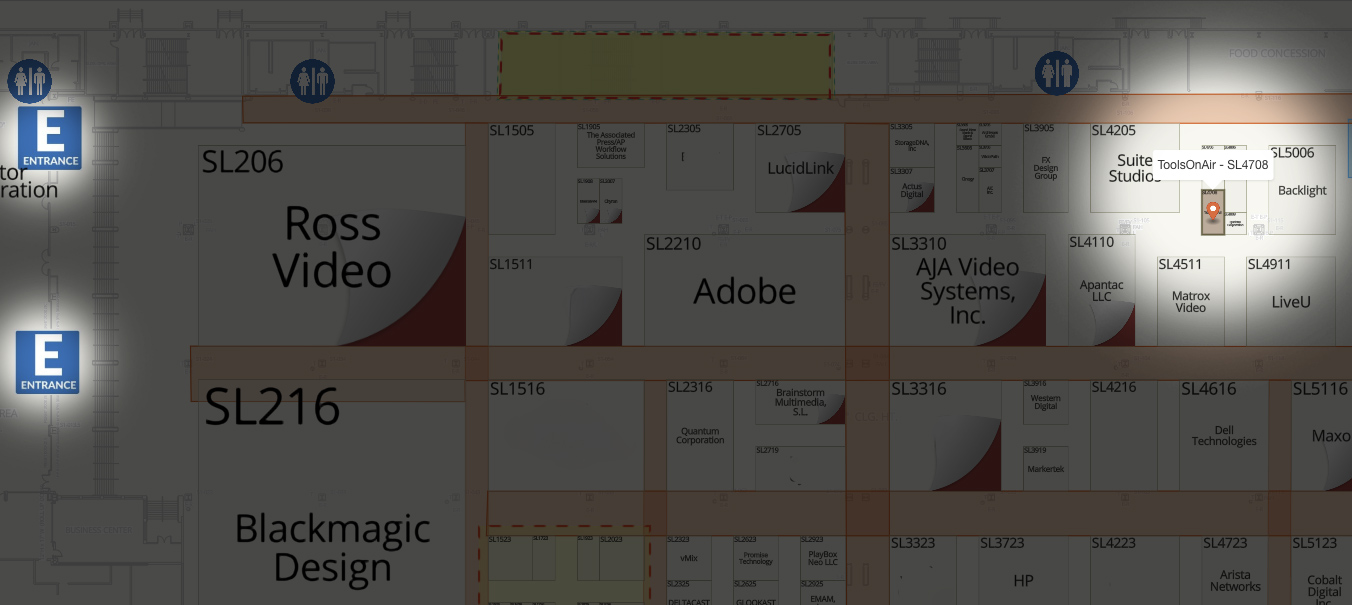Image resolution: width=1352 pixels, height=605 pixels.
Task: Click the restroom icon directly above the upper Entrance sign
Action: tap(29, 81)
